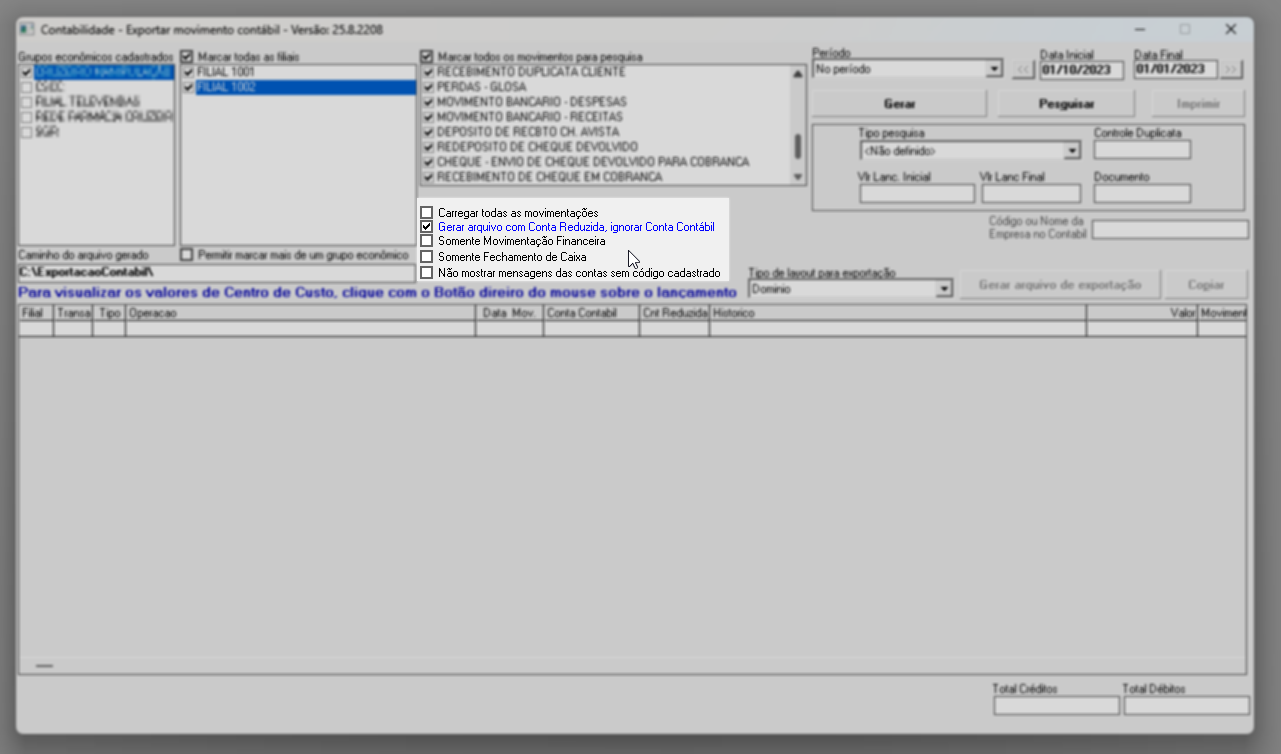Click the movements list scroll-down arrow
Viewport: 1281px width, 754px height.
[x=797, y=177]
